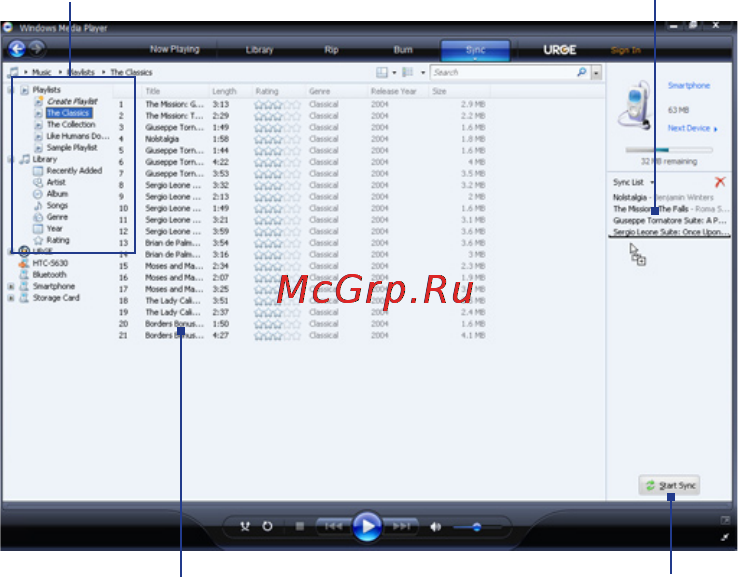This screenshot has height=577, width=738.
Task: Select the Bluetooth device entry
Action: click(49, 274)
